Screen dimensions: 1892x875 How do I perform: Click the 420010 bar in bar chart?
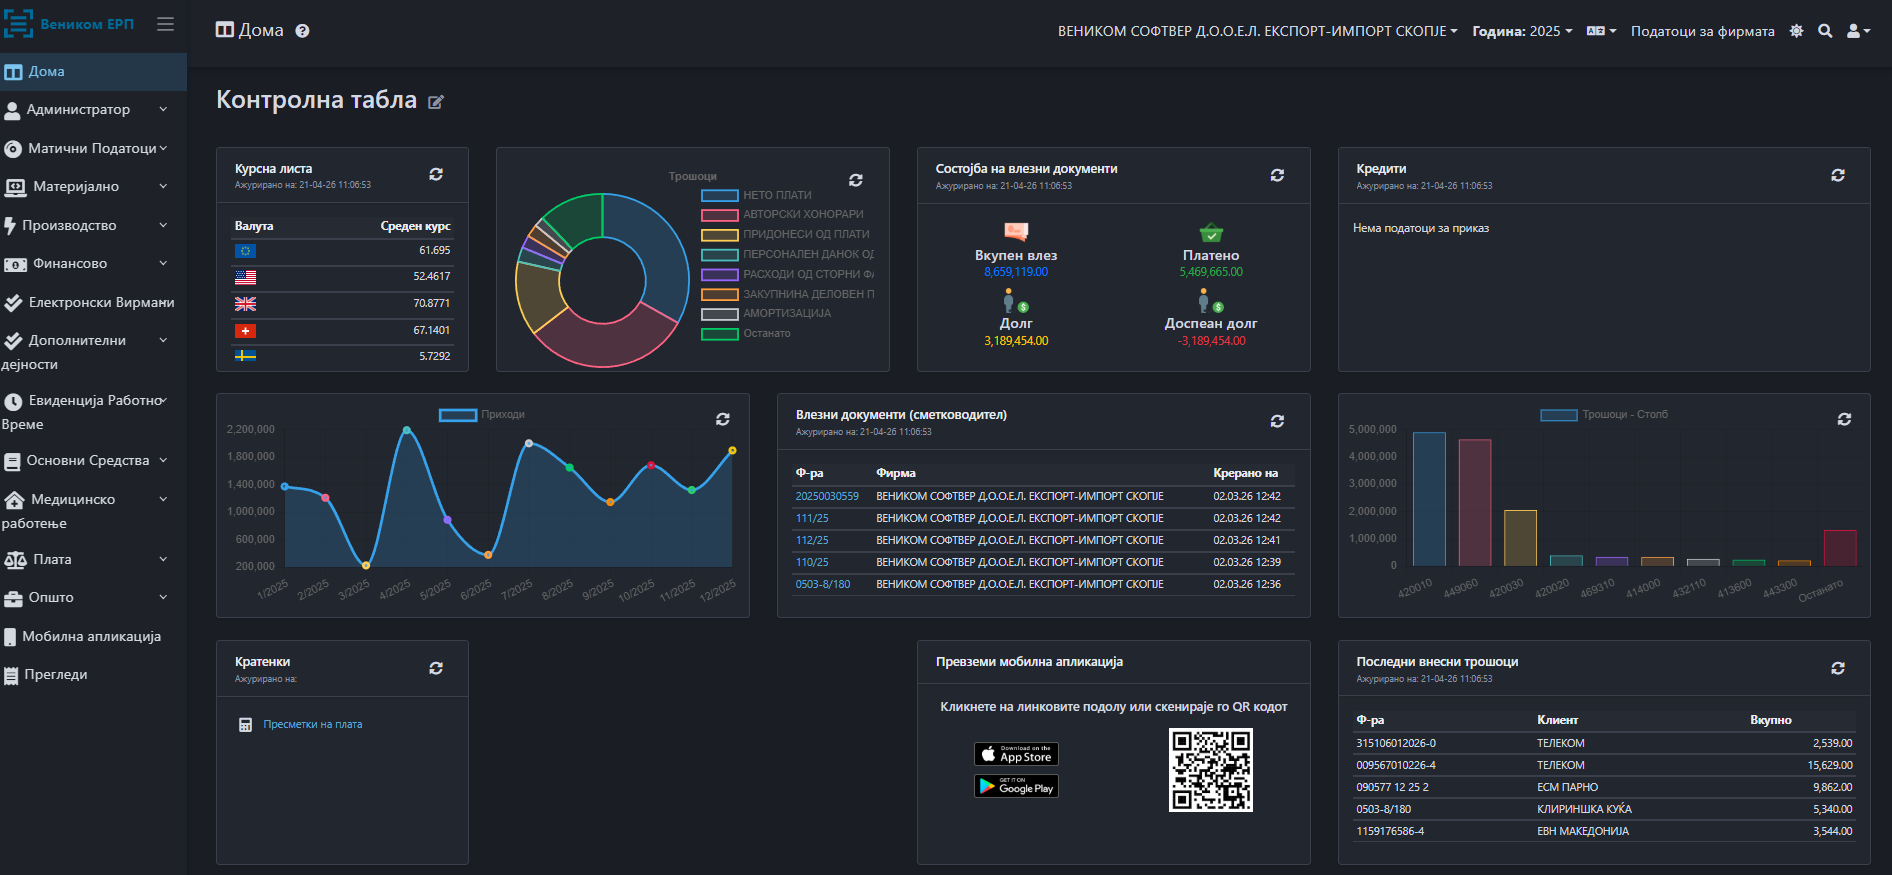click(1429, 499)
